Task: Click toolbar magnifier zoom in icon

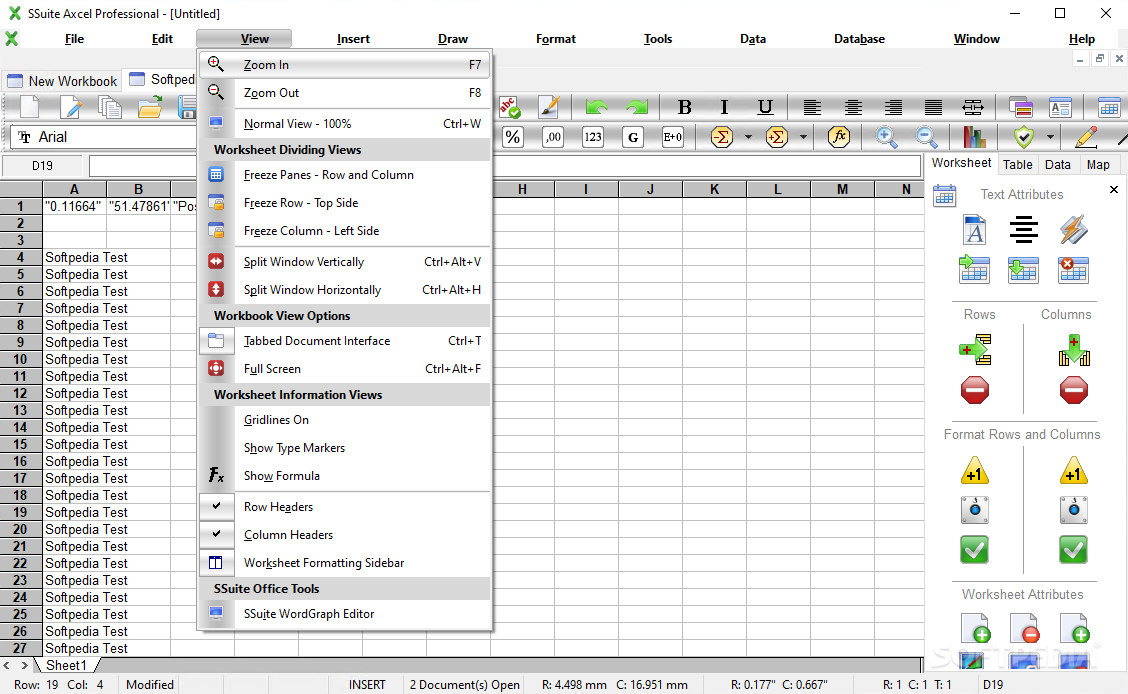Action: tap(886, 137)
